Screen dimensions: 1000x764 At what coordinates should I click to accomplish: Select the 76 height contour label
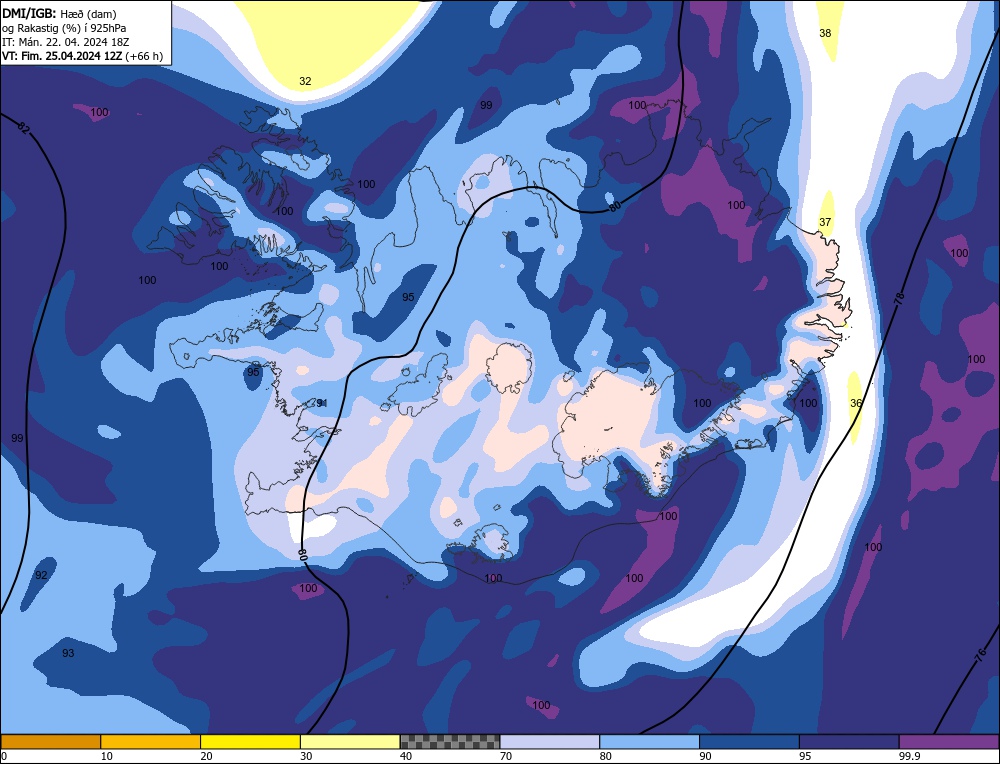[x=980, y=654]
